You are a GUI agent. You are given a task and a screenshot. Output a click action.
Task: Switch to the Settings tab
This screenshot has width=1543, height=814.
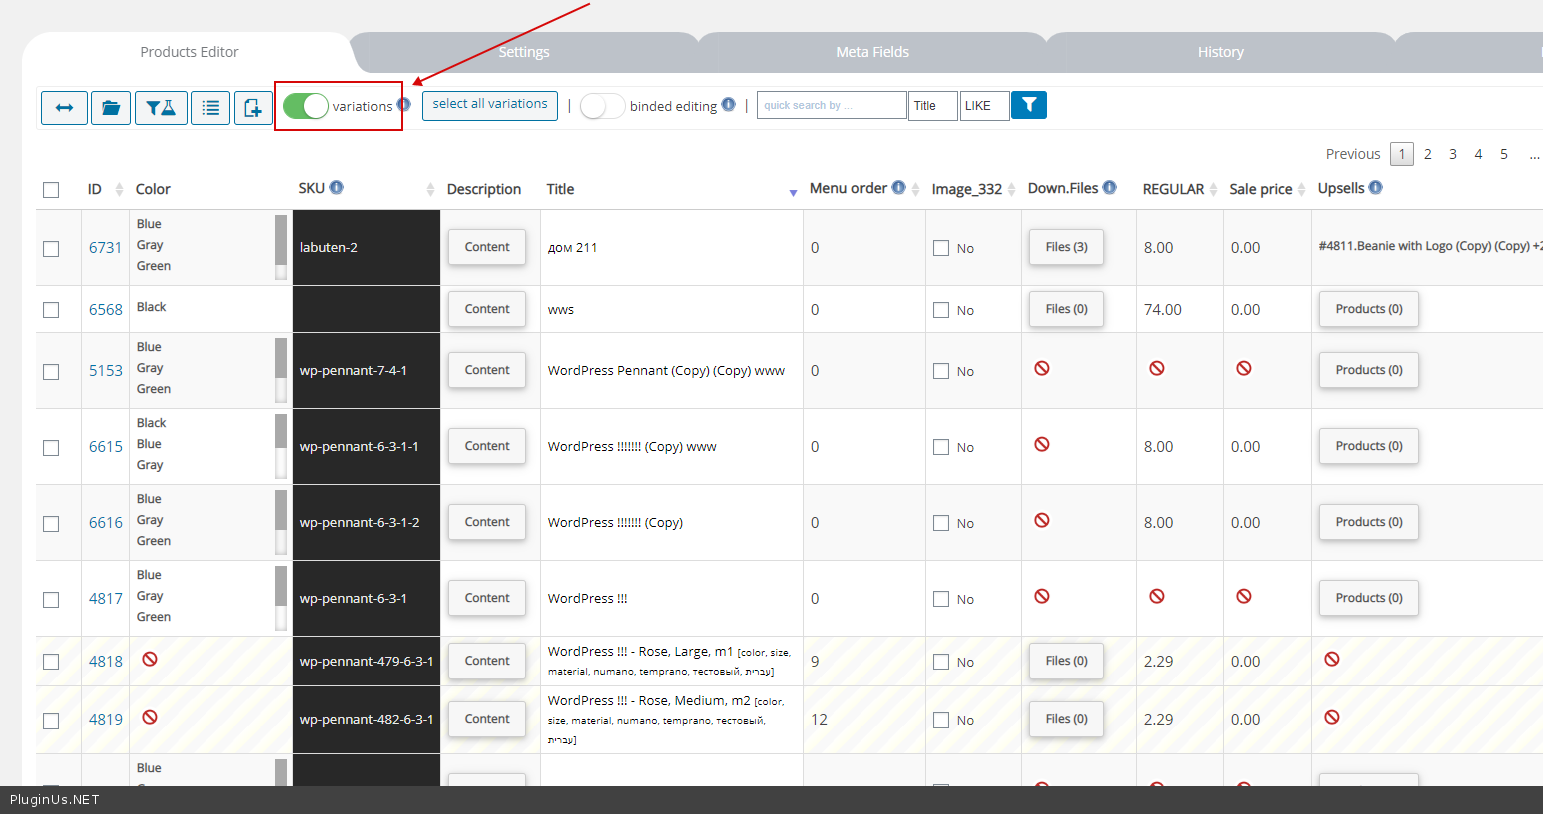tap(524, 52)
